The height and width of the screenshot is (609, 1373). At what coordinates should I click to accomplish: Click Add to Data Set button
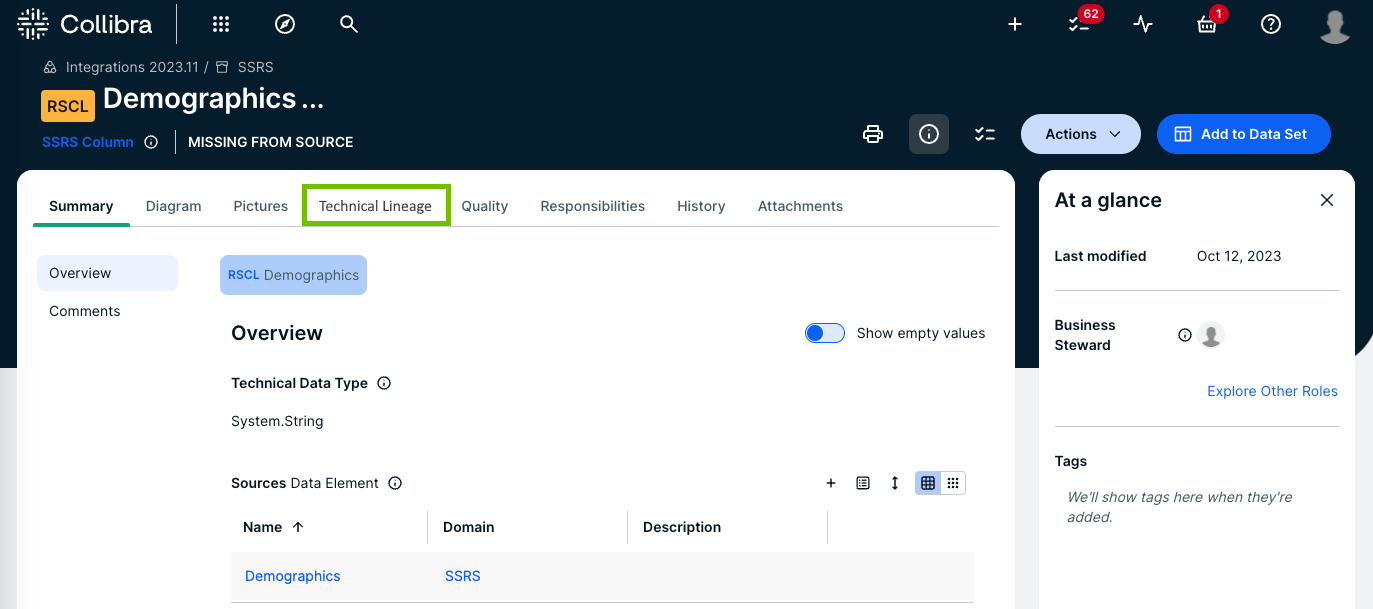[x=1243, y=134]
